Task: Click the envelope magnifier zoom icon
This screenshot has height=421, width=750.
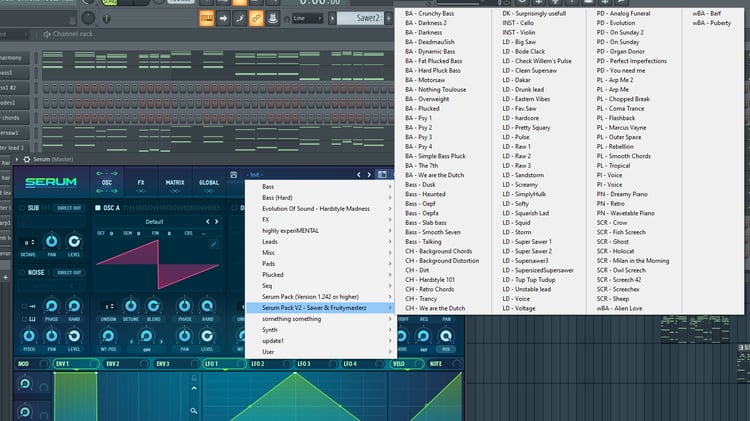Action: (x=194, y=411)
